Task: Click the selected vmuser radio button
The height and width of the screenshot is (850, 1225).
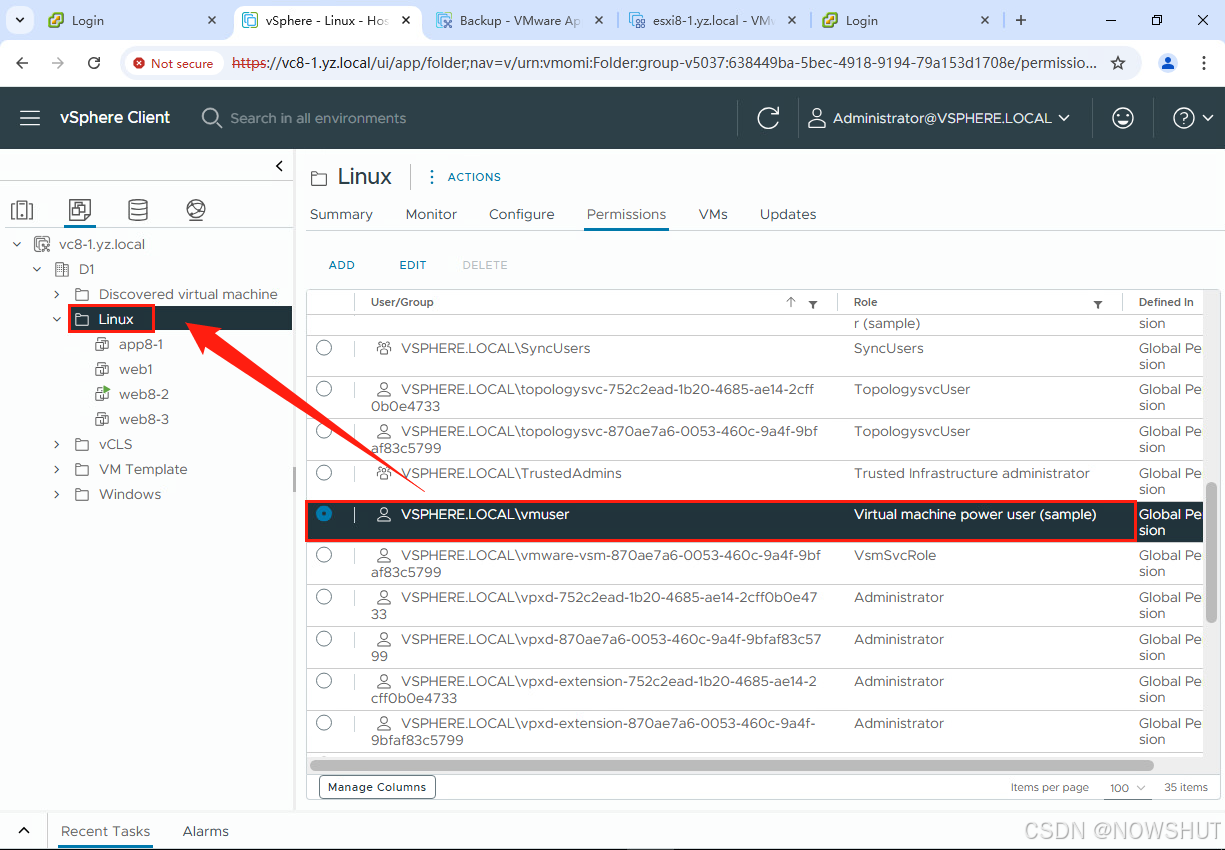Action: [x=324, y=514]
